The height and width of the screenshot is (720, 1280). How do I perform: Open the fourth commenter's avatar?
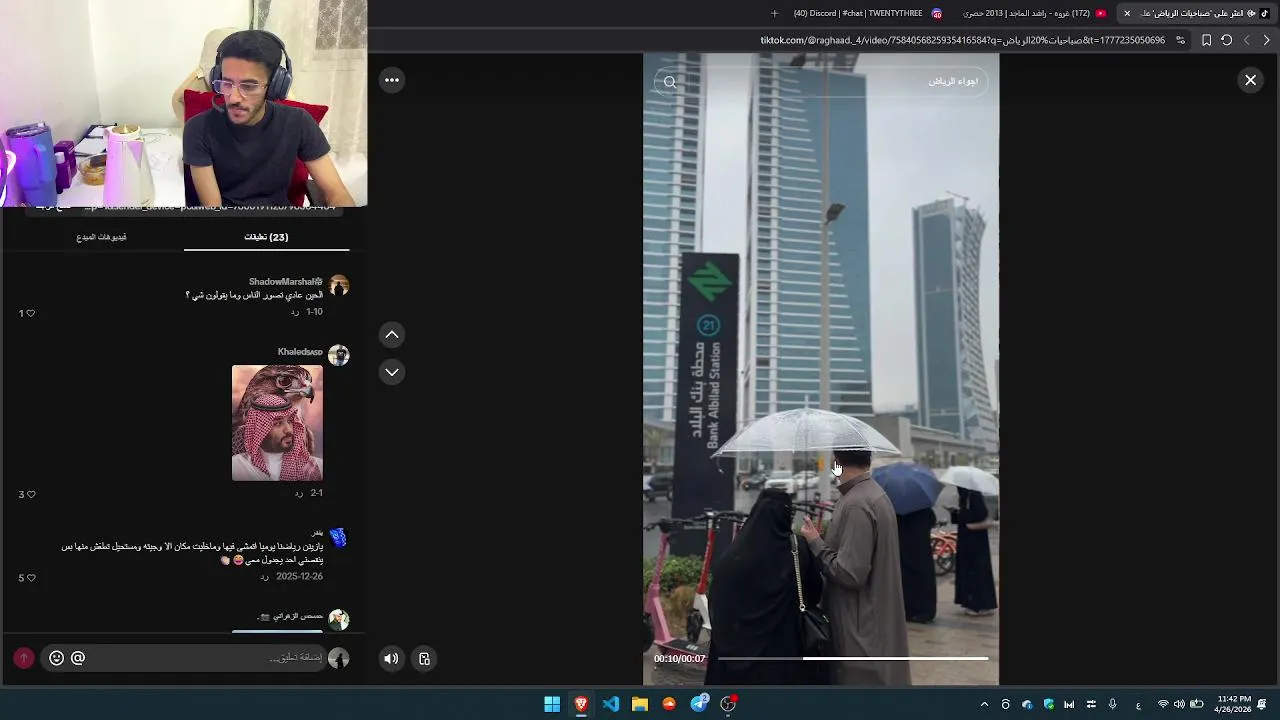339,620
